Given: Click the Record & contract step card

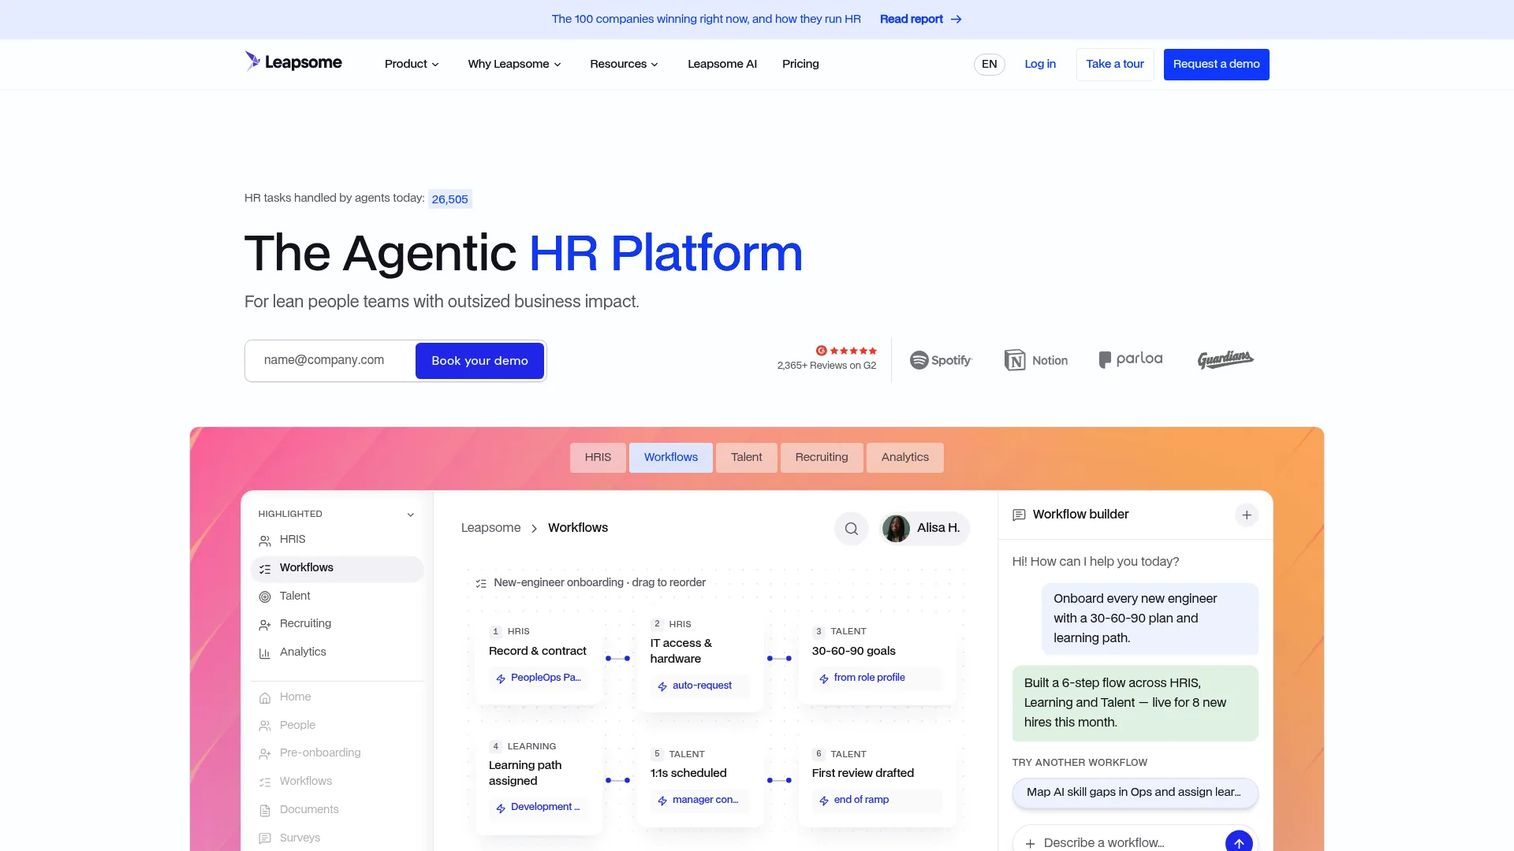Looking at the screenshot, I should (537, 658).
